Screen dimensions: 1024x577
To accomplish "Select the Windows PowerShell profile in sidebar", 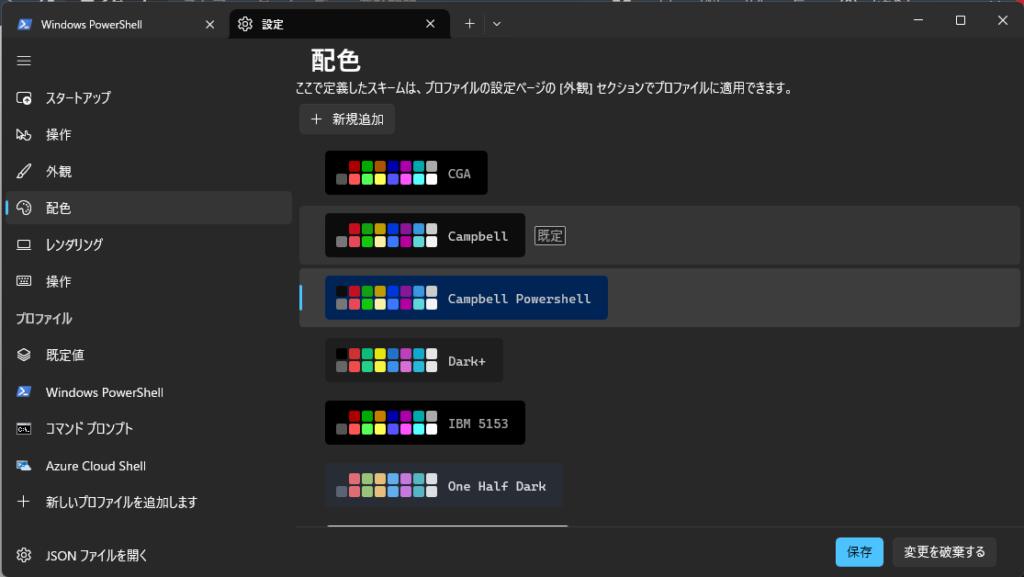I will coord(148,392).
